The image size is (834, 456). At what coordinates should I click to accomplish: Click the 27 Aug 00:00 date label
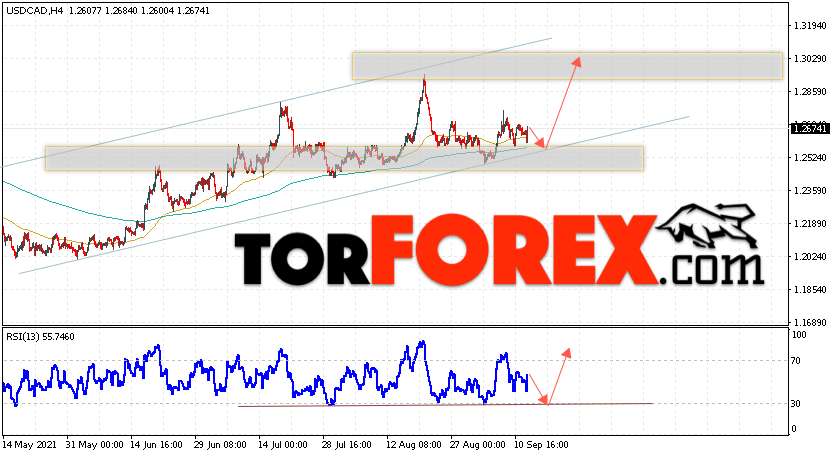coord(478,445)
